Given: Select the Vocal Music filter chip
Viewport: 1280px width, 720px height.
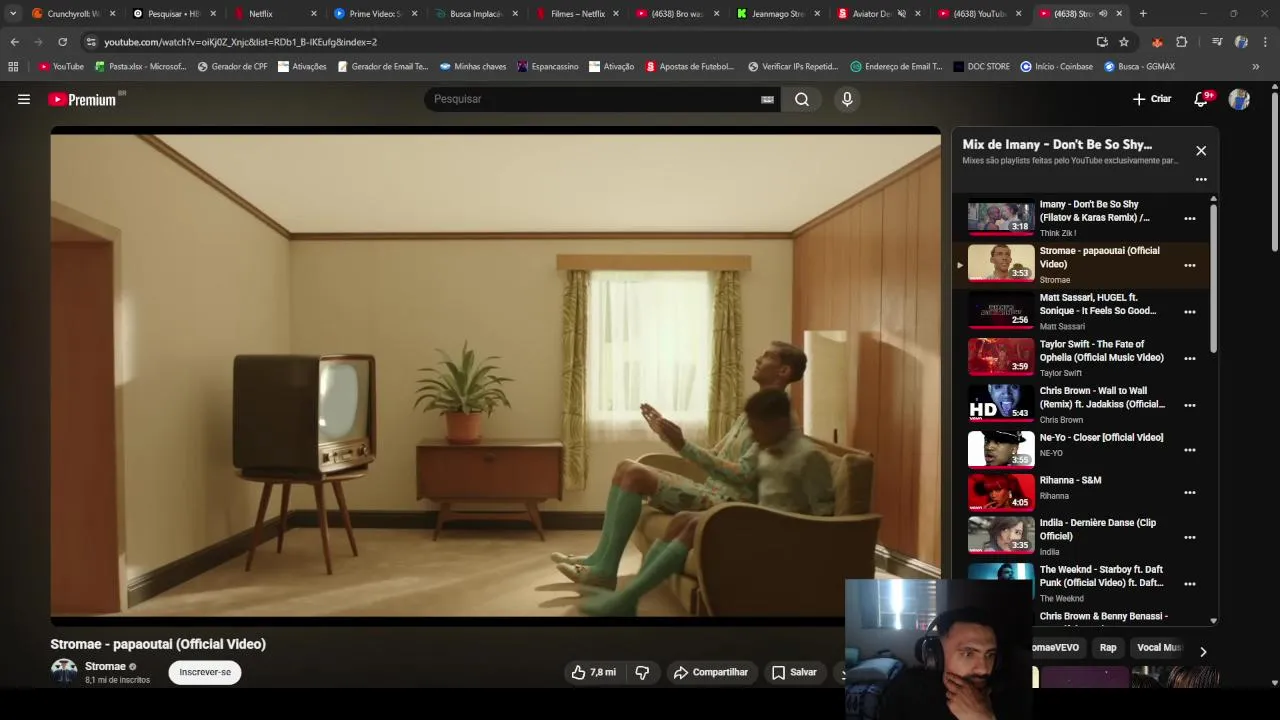Looking at the screenshot, I should click(x=1158, y=648).
